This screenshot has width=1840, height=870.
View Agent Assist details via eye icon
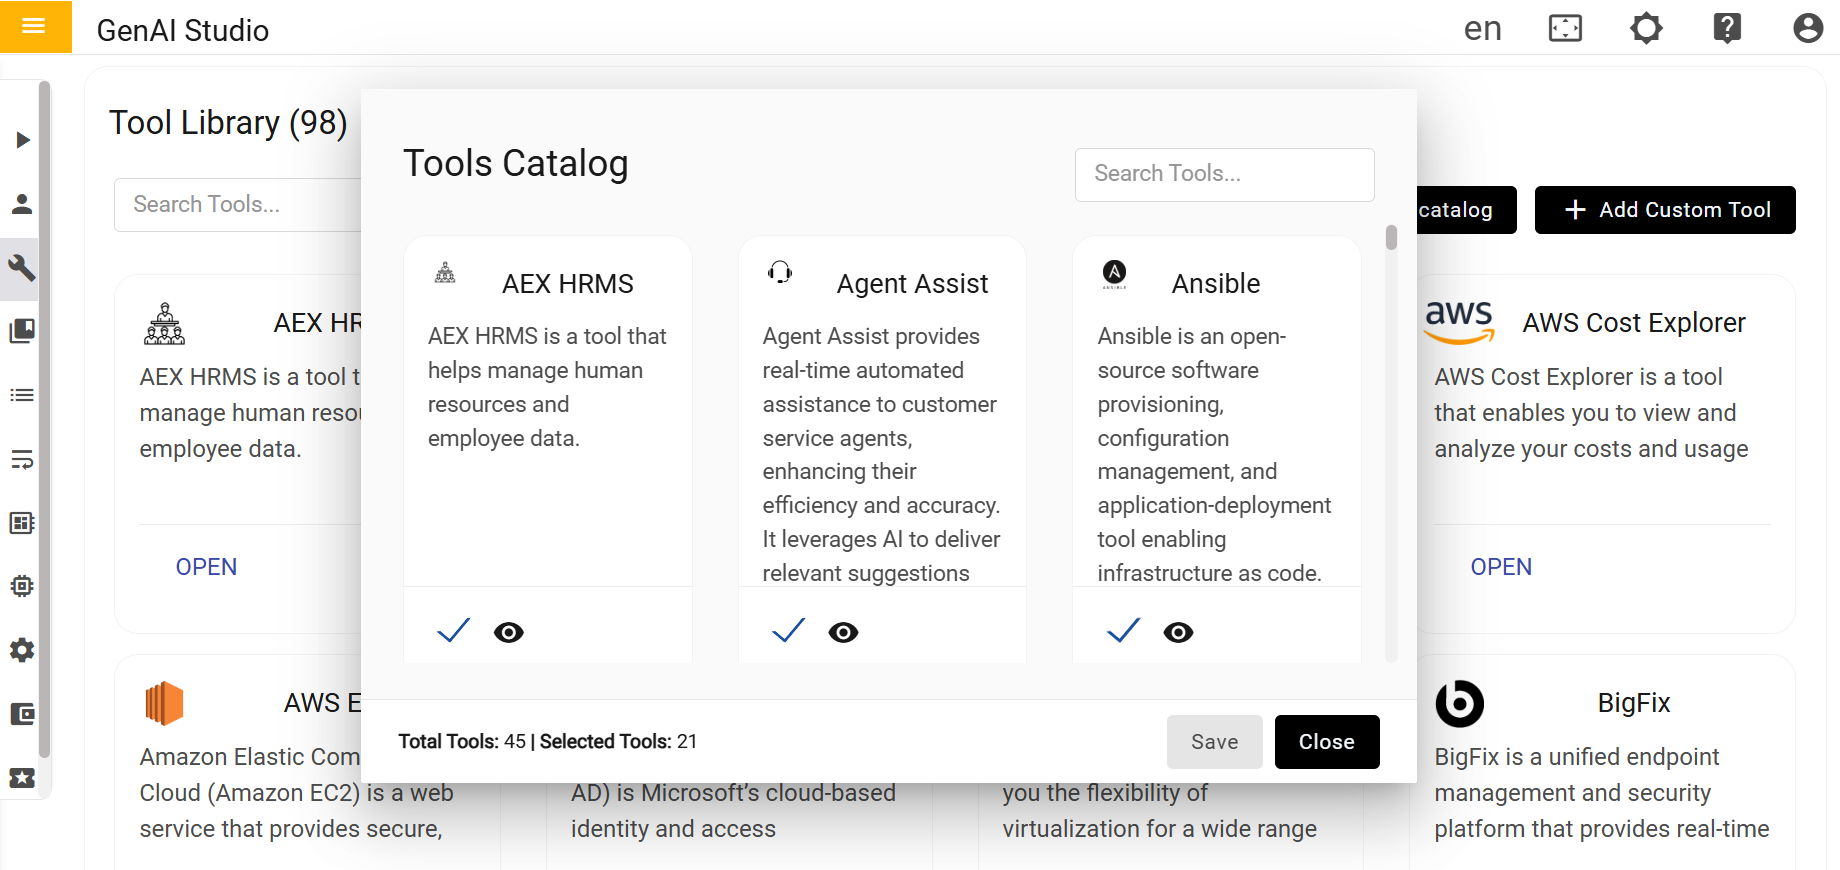[x=844, y=632]
